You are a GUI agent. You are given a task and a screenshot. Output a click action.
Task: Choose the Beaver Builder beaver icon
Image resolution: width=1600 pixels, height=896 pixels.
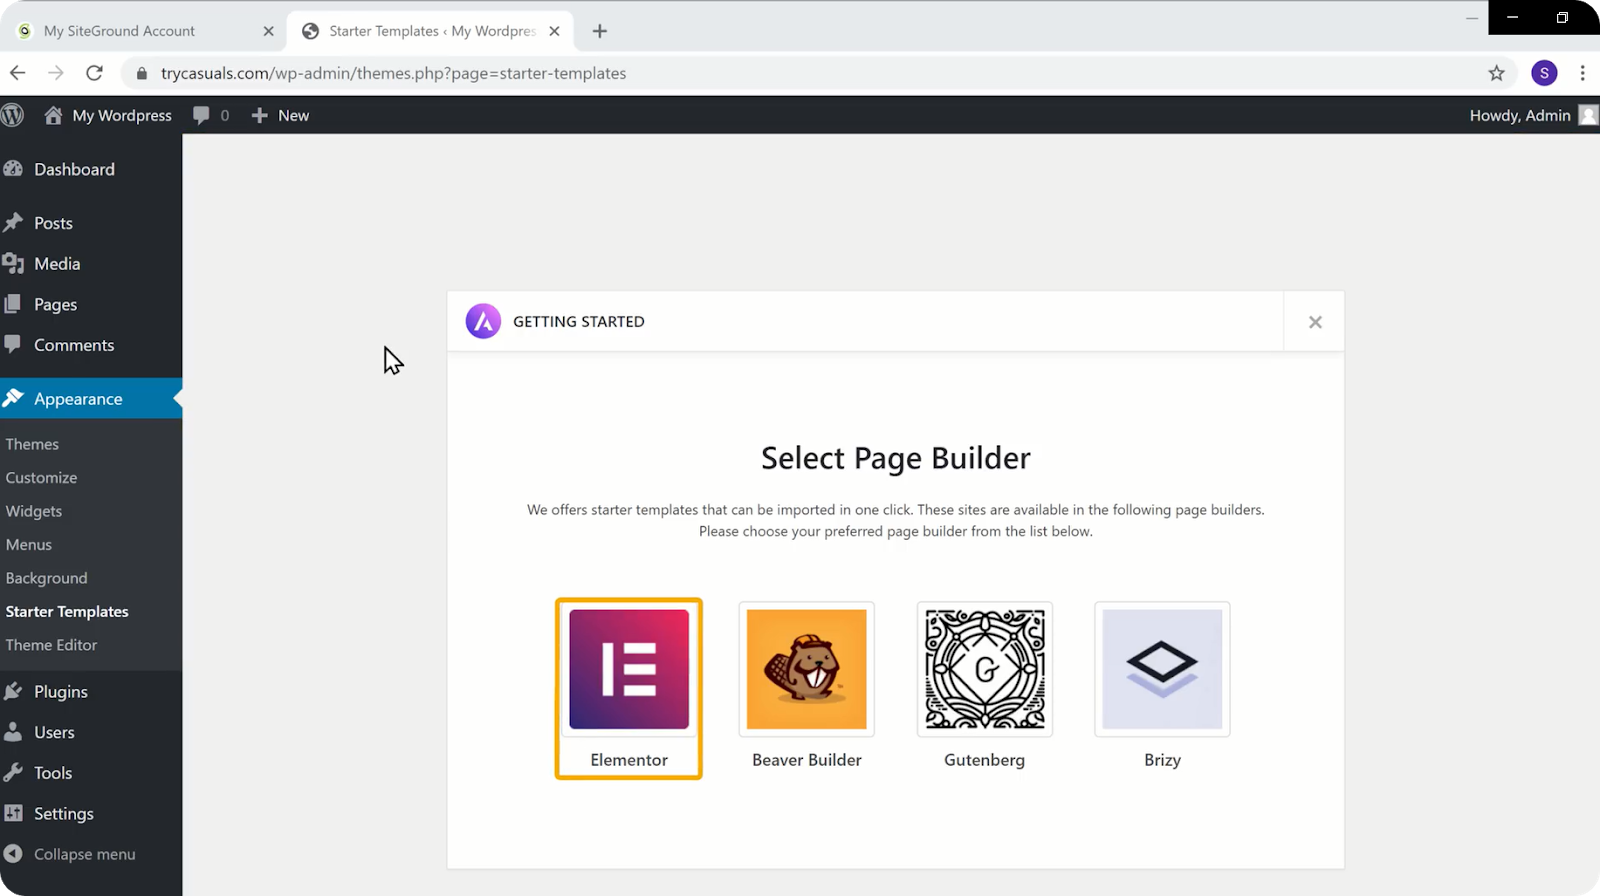point(807,669)
